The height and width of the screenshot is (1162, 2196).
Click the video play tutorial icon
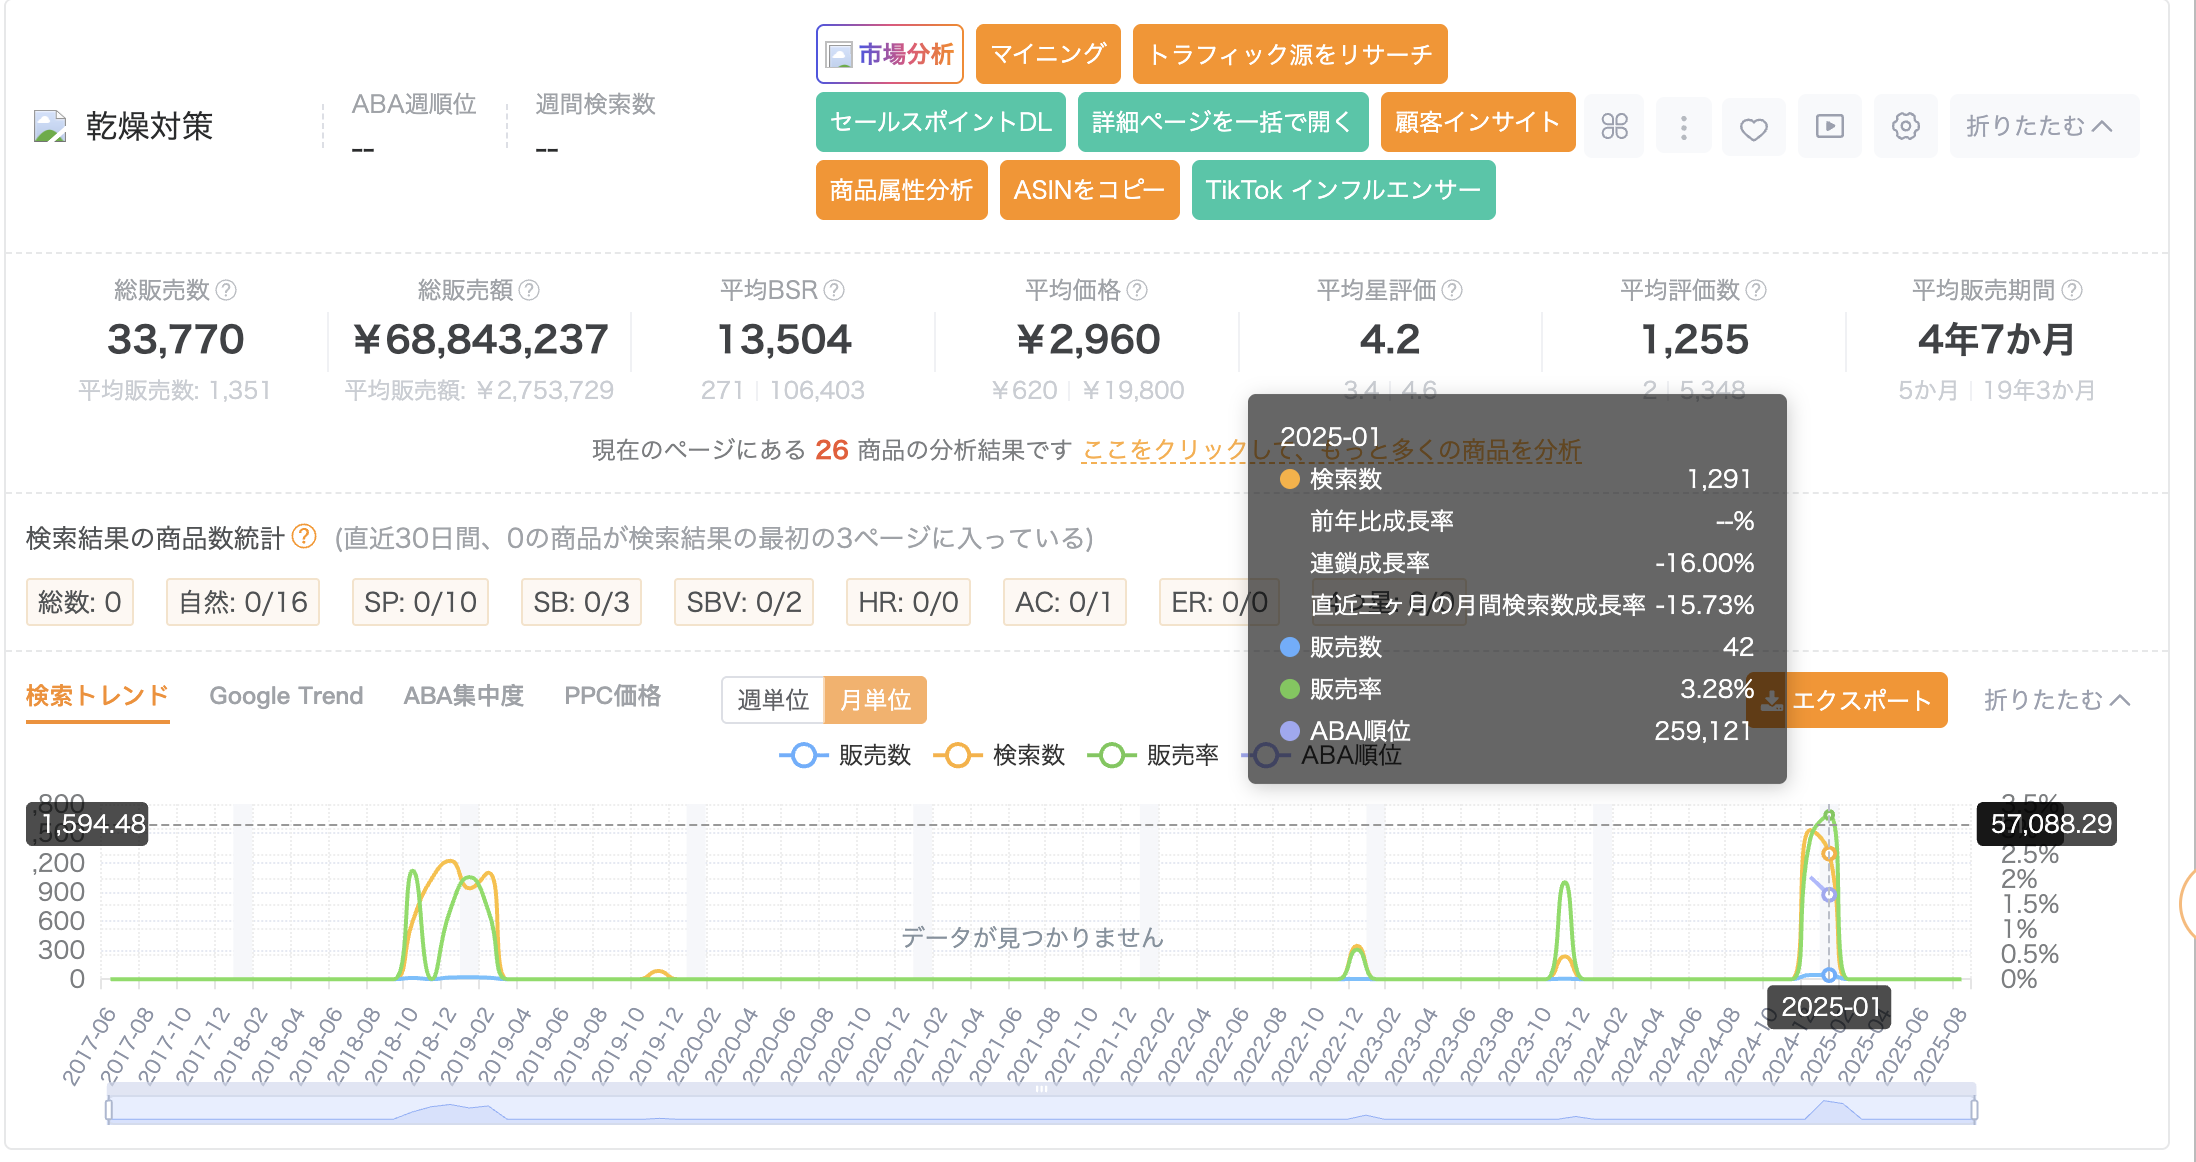(1829, 126)
